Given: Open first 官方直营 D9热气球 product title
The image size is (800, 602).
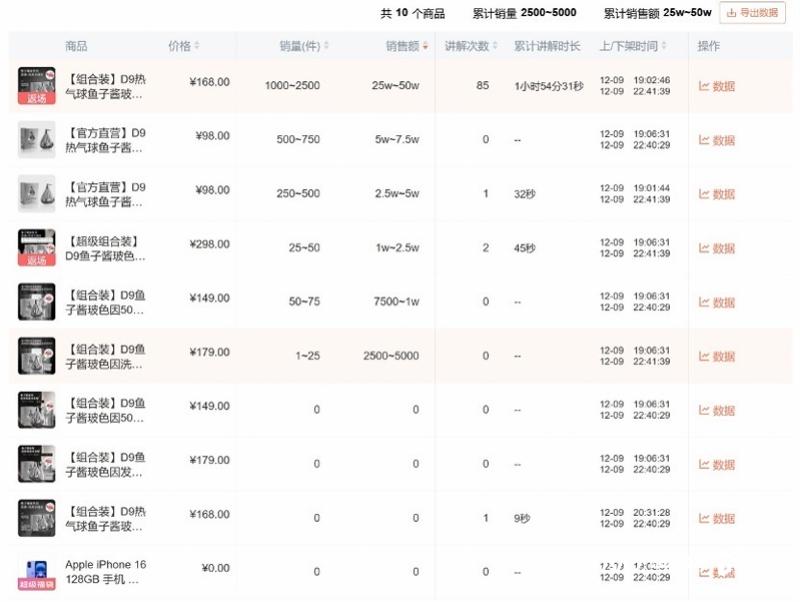Looking at the screenshot, I should (106, 140).
